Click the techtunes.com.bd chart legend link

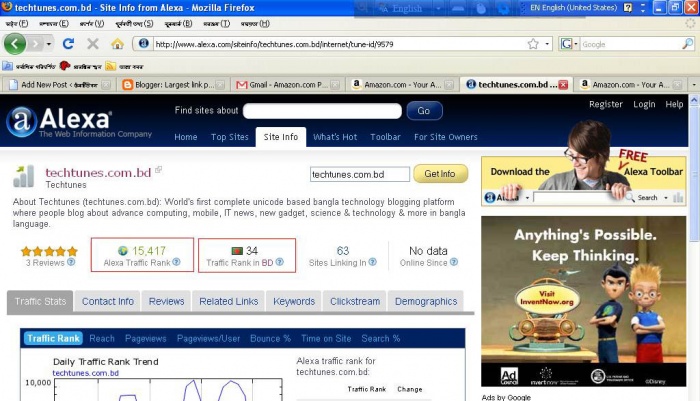[x=86, y=373]
